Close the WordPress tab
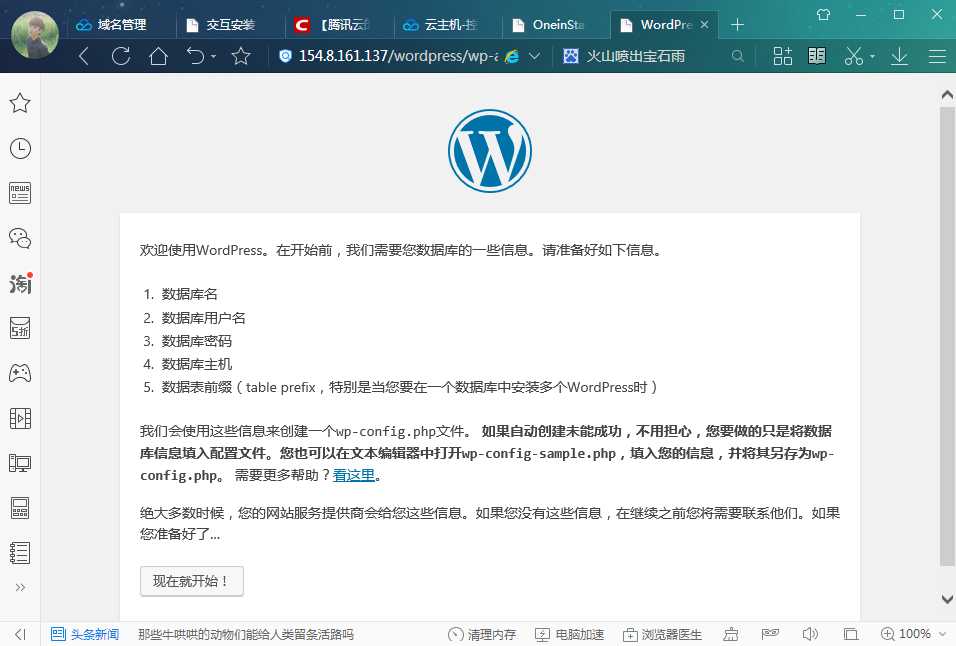956x646 pixels. 704,24
